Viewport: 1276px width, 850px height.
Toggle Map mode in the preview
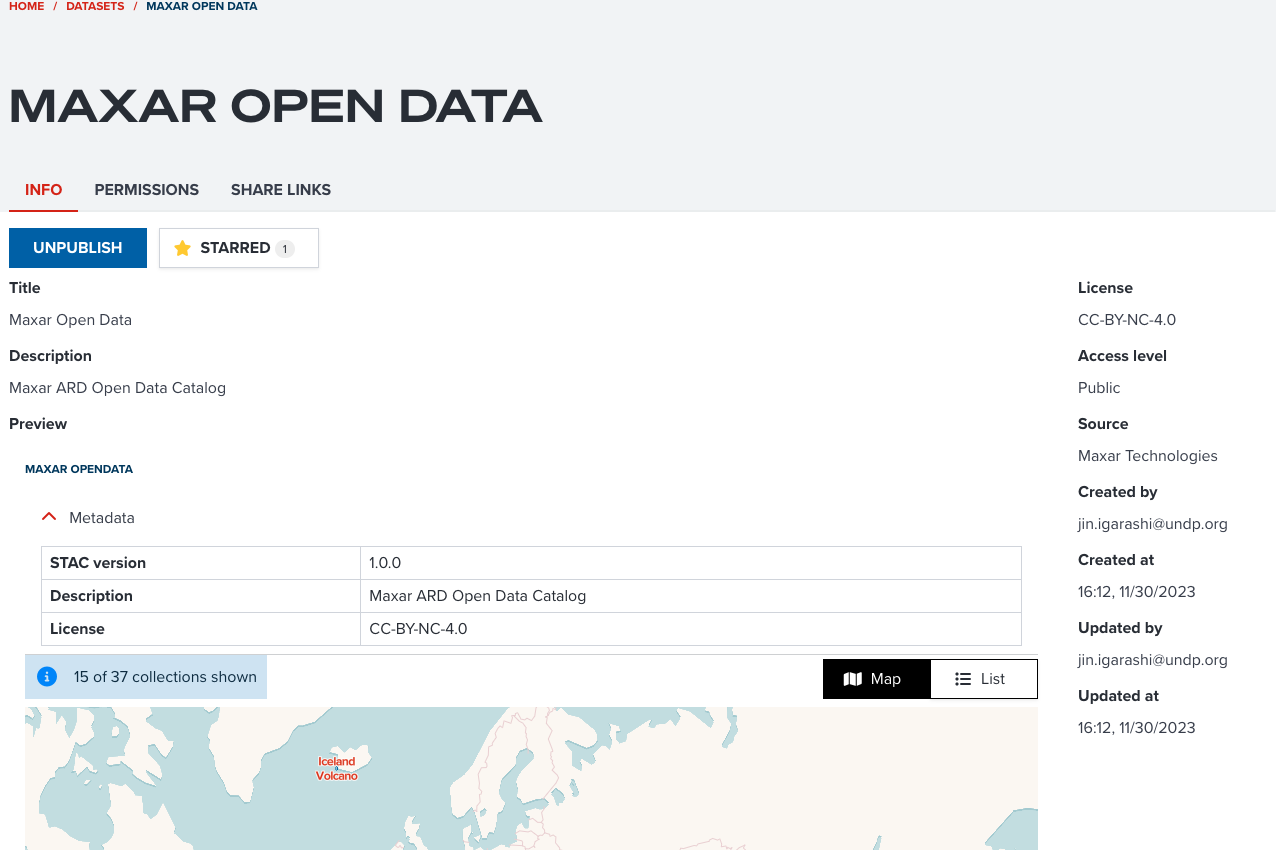tap(876, 678)
